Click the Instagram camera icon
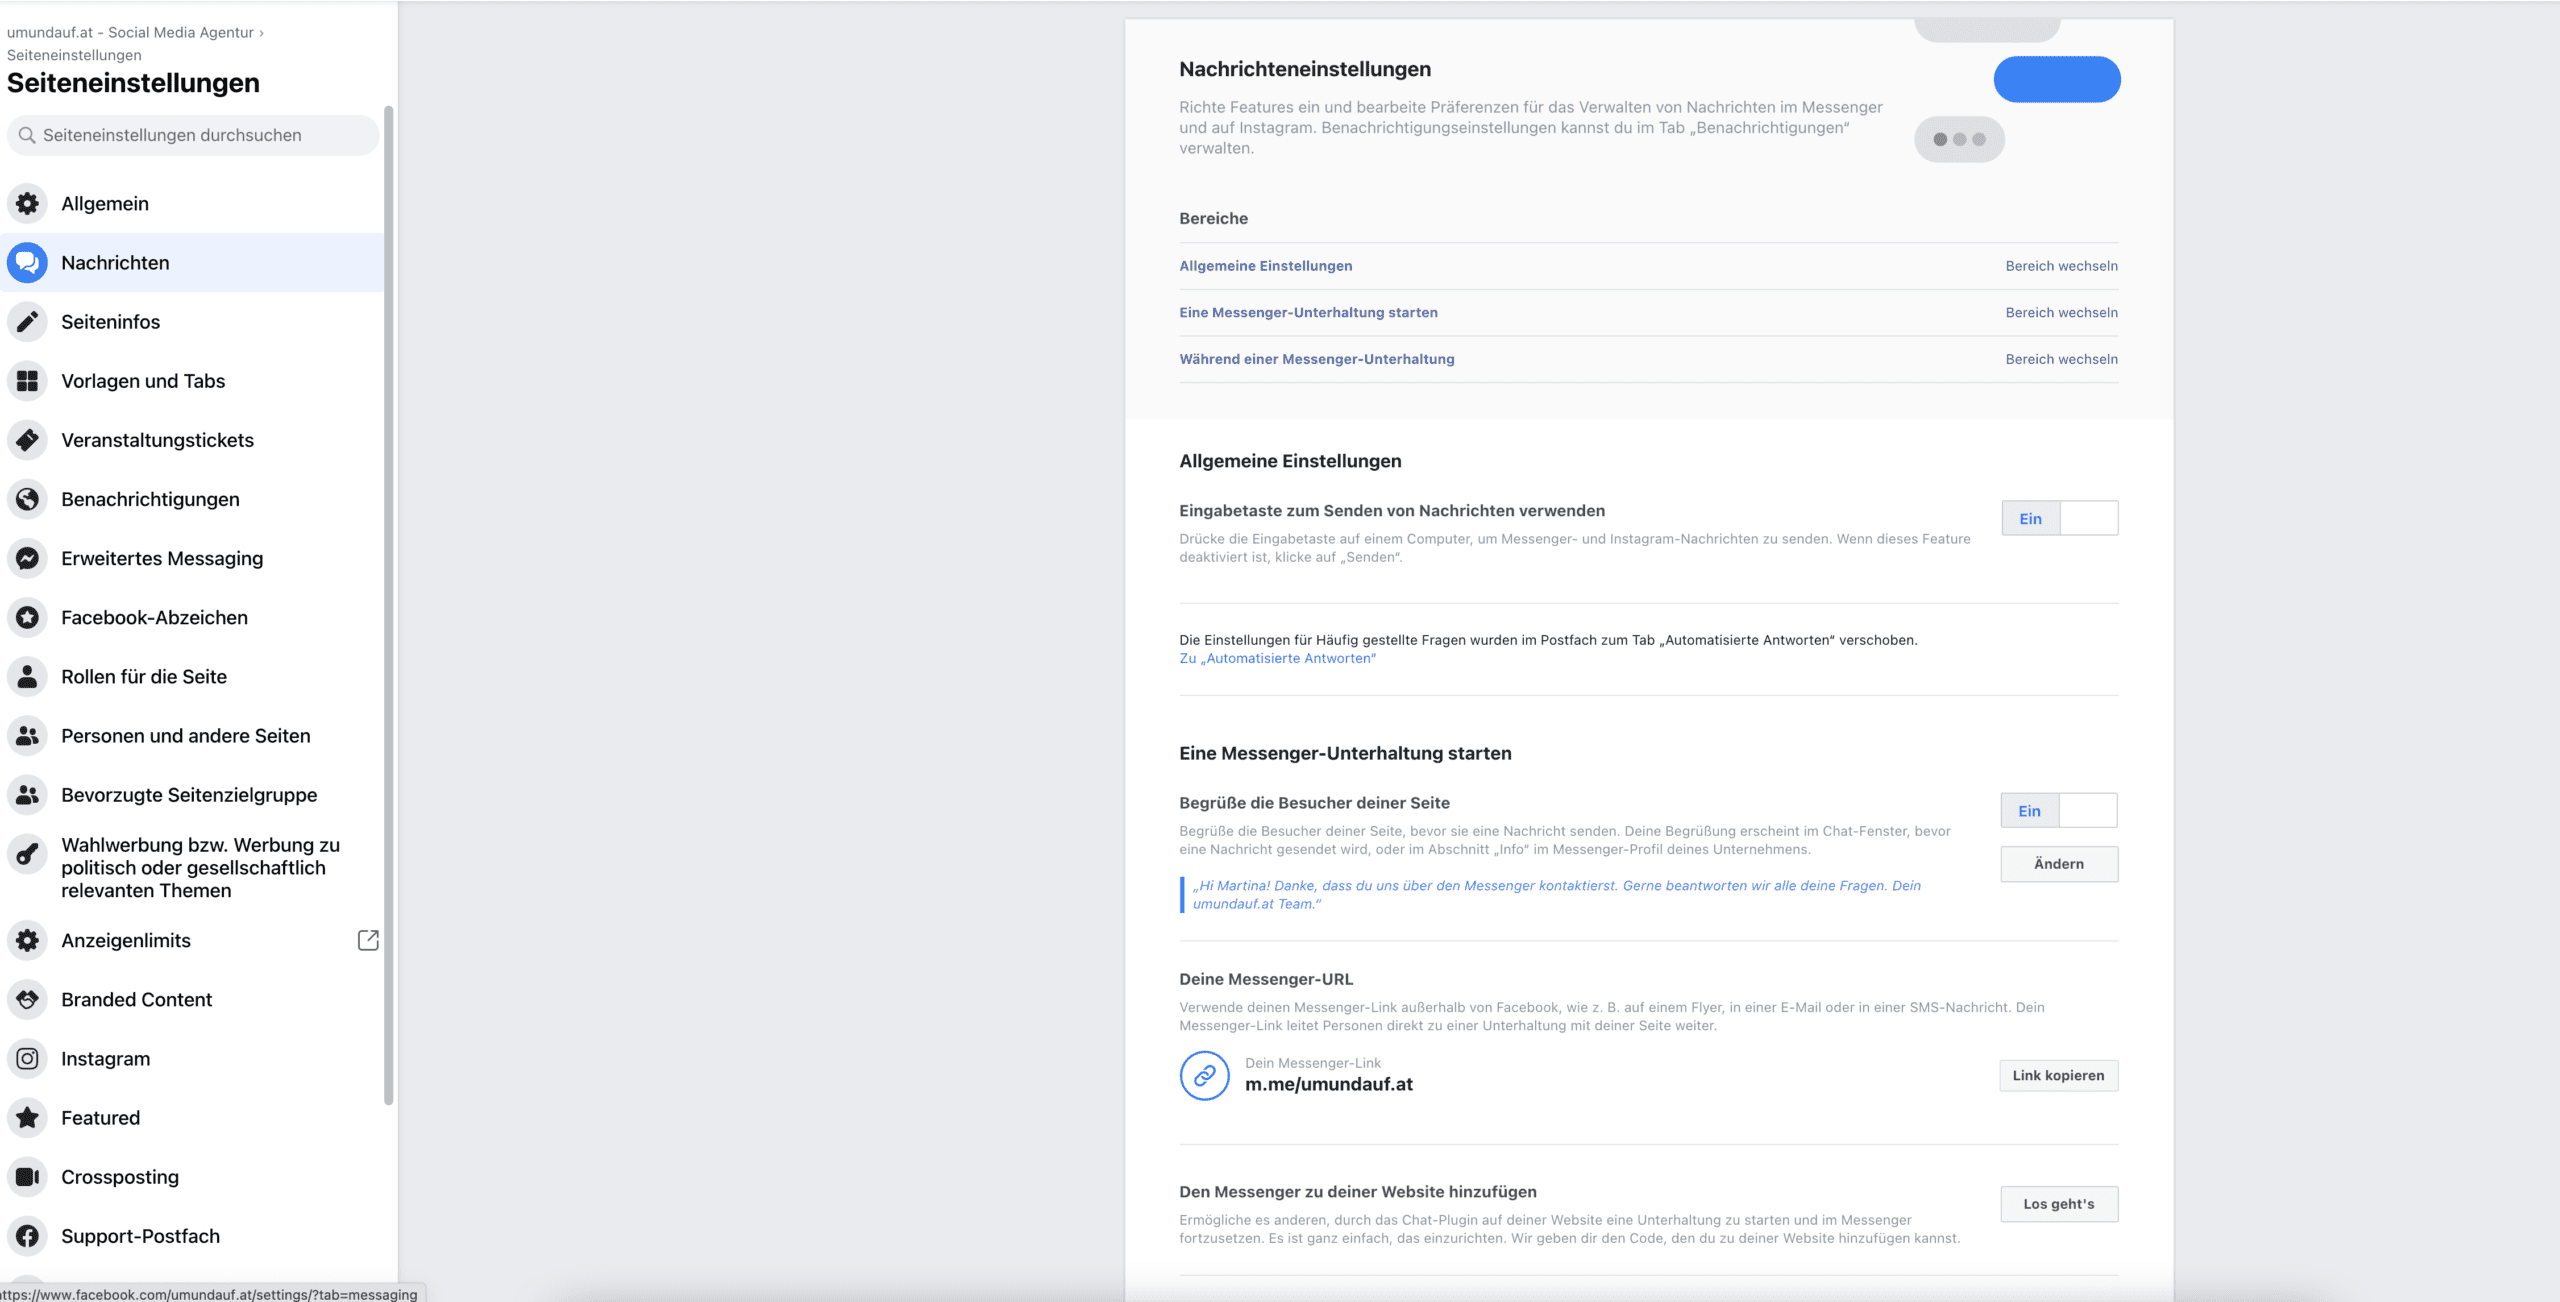The height and width of the screenshot is (1302, 2560). [x=28, y=1058]
